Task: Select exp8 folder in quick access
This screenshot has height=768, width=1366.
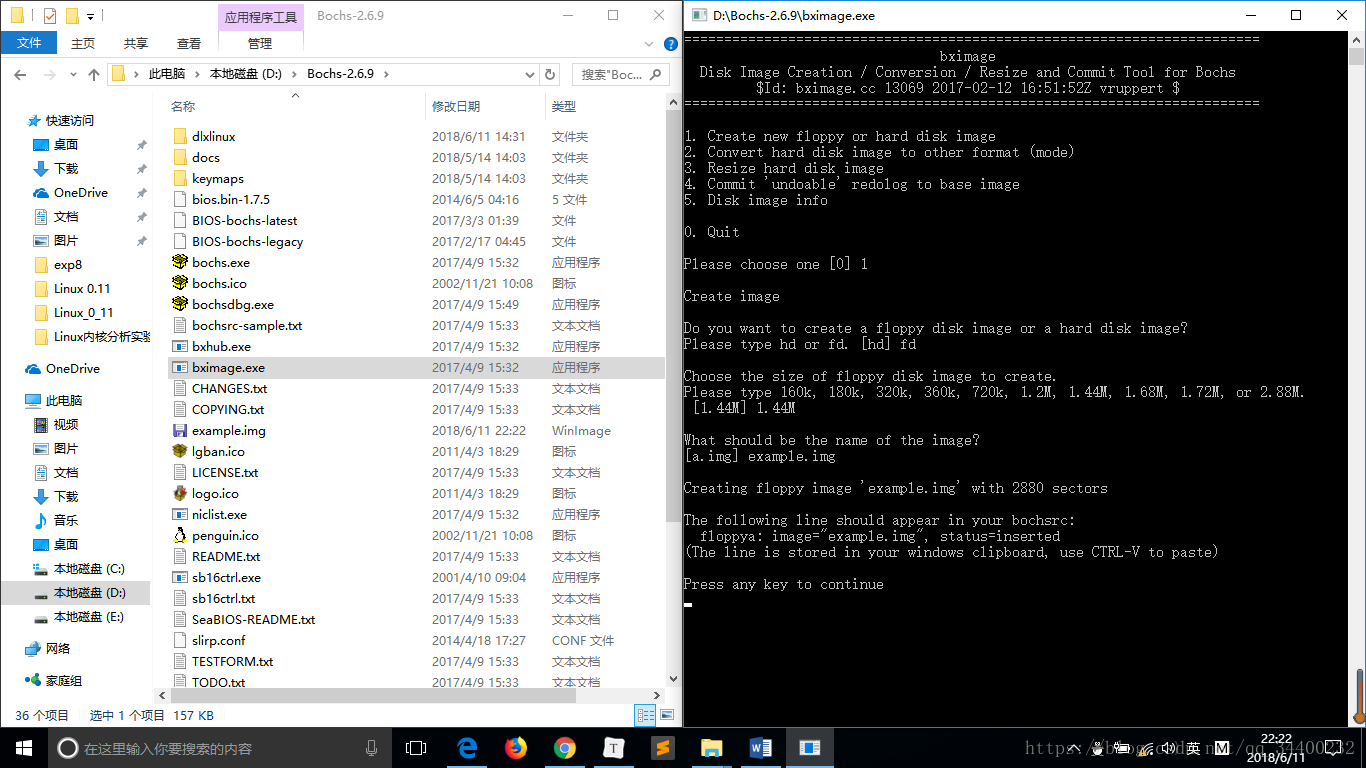Action: coord(68,264)
